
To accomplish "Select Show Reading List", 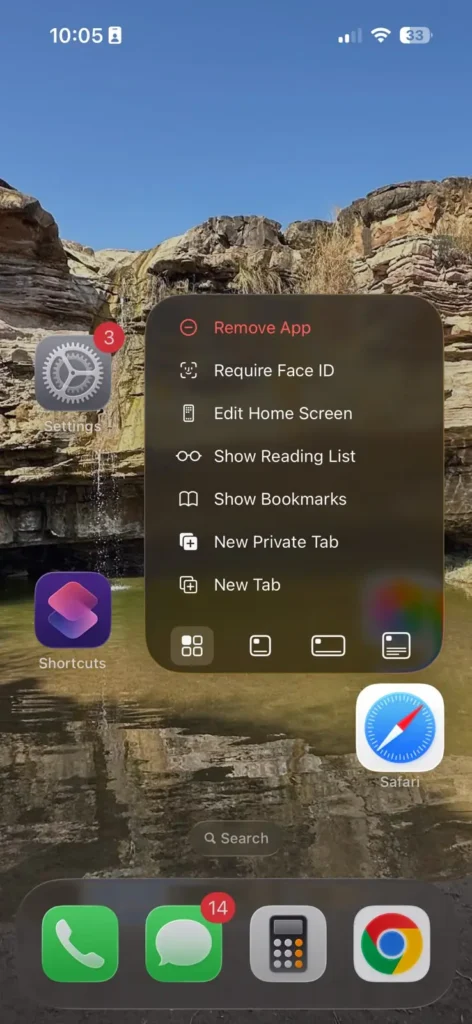I will pyautogui.click(x=294, y=456).
